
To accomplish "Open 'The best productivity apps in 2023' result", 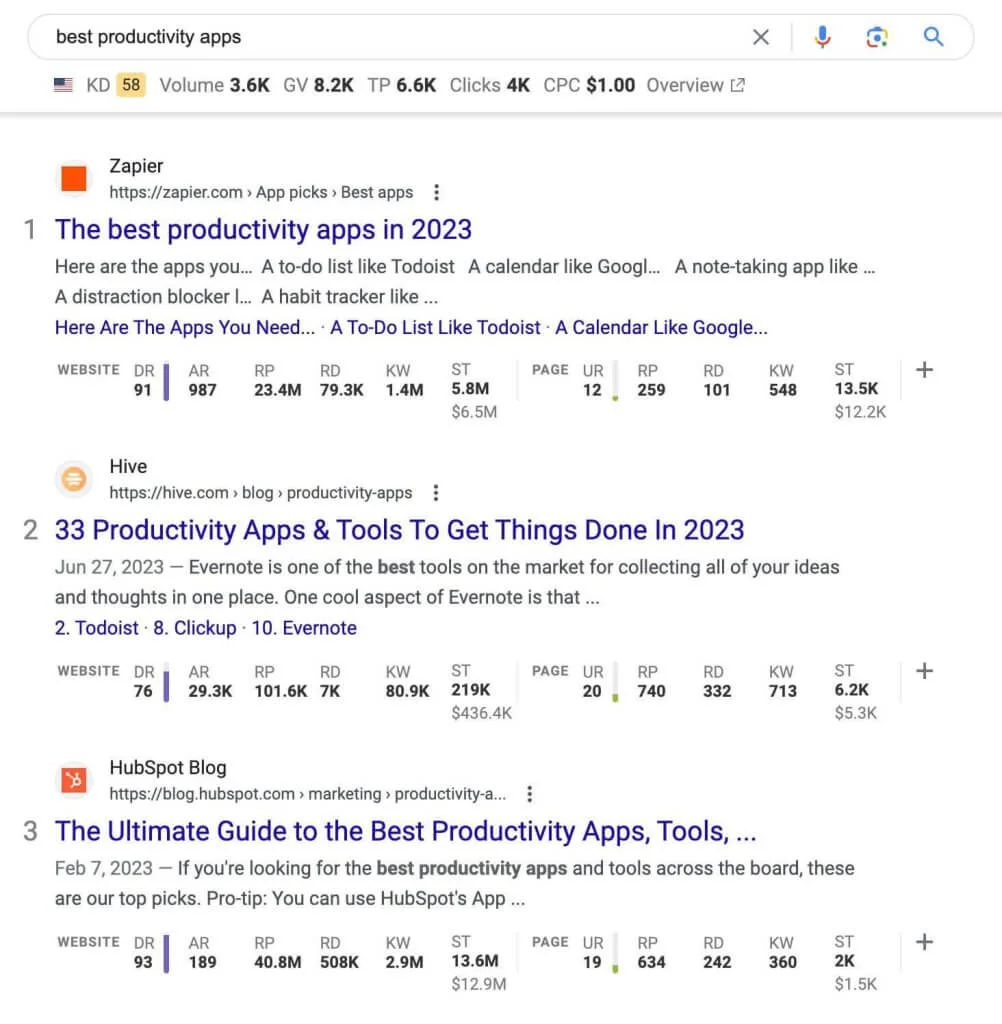I will click(263, 229).
